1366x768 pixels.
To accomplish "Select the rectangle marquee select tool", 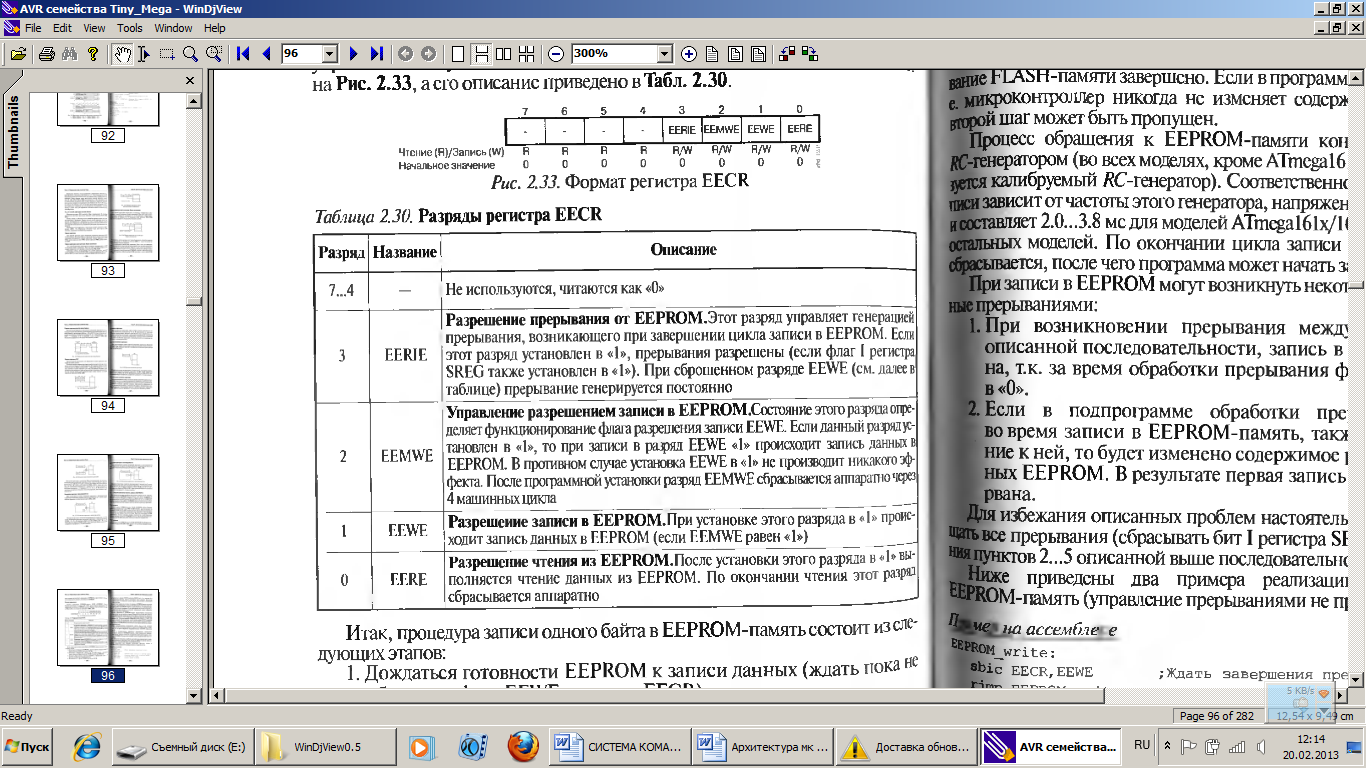I will 167,54.
